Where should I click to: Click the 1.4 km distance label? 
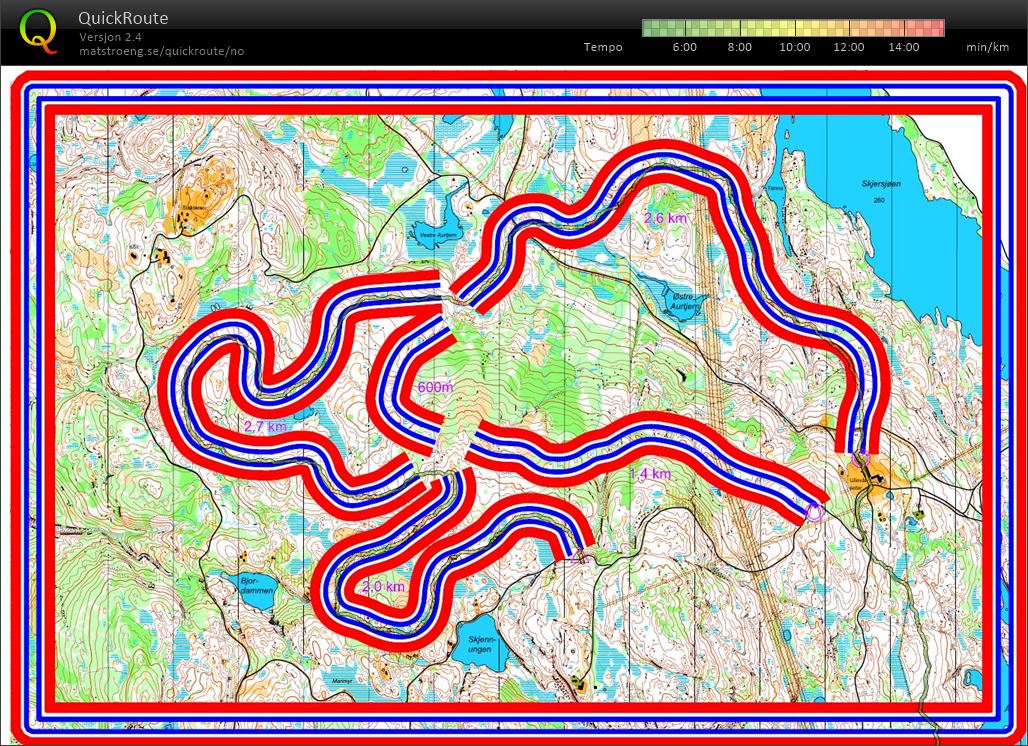point(650,473)
